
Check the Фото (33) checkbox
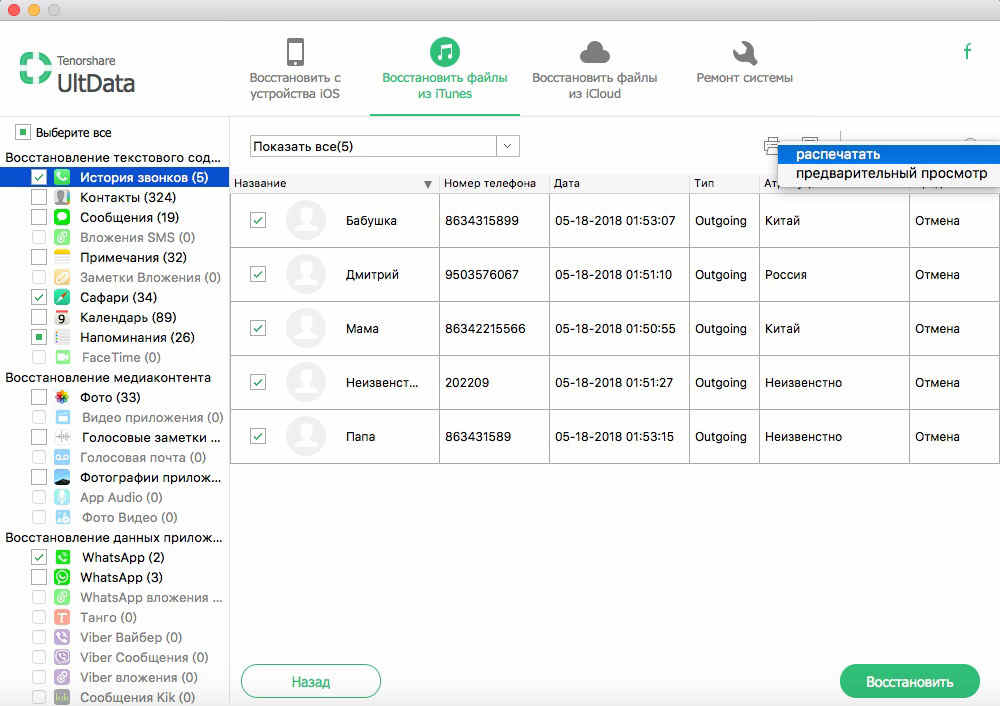(x=39, y=397)
